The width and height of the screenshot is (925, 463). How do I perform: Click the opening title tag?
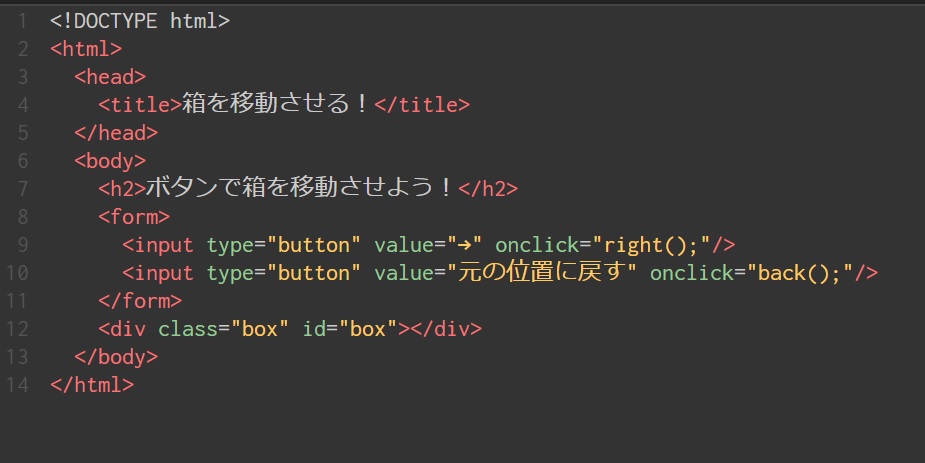pyautogui.click(x=139, y=104)
